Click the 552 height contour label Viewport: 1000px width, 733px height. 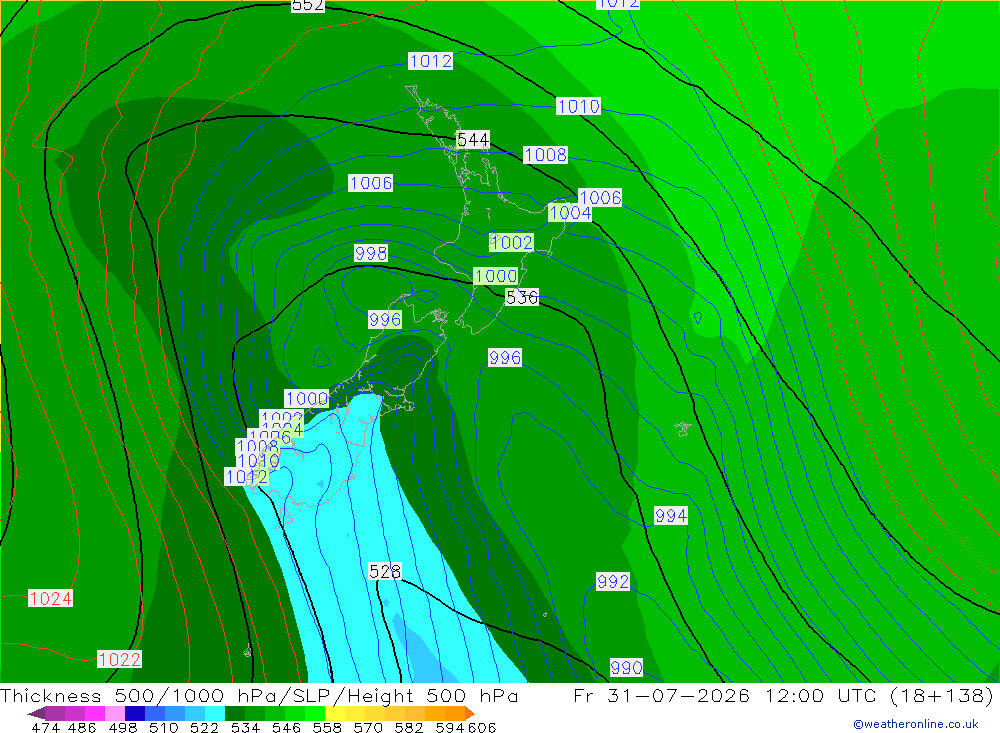(308, 6)
